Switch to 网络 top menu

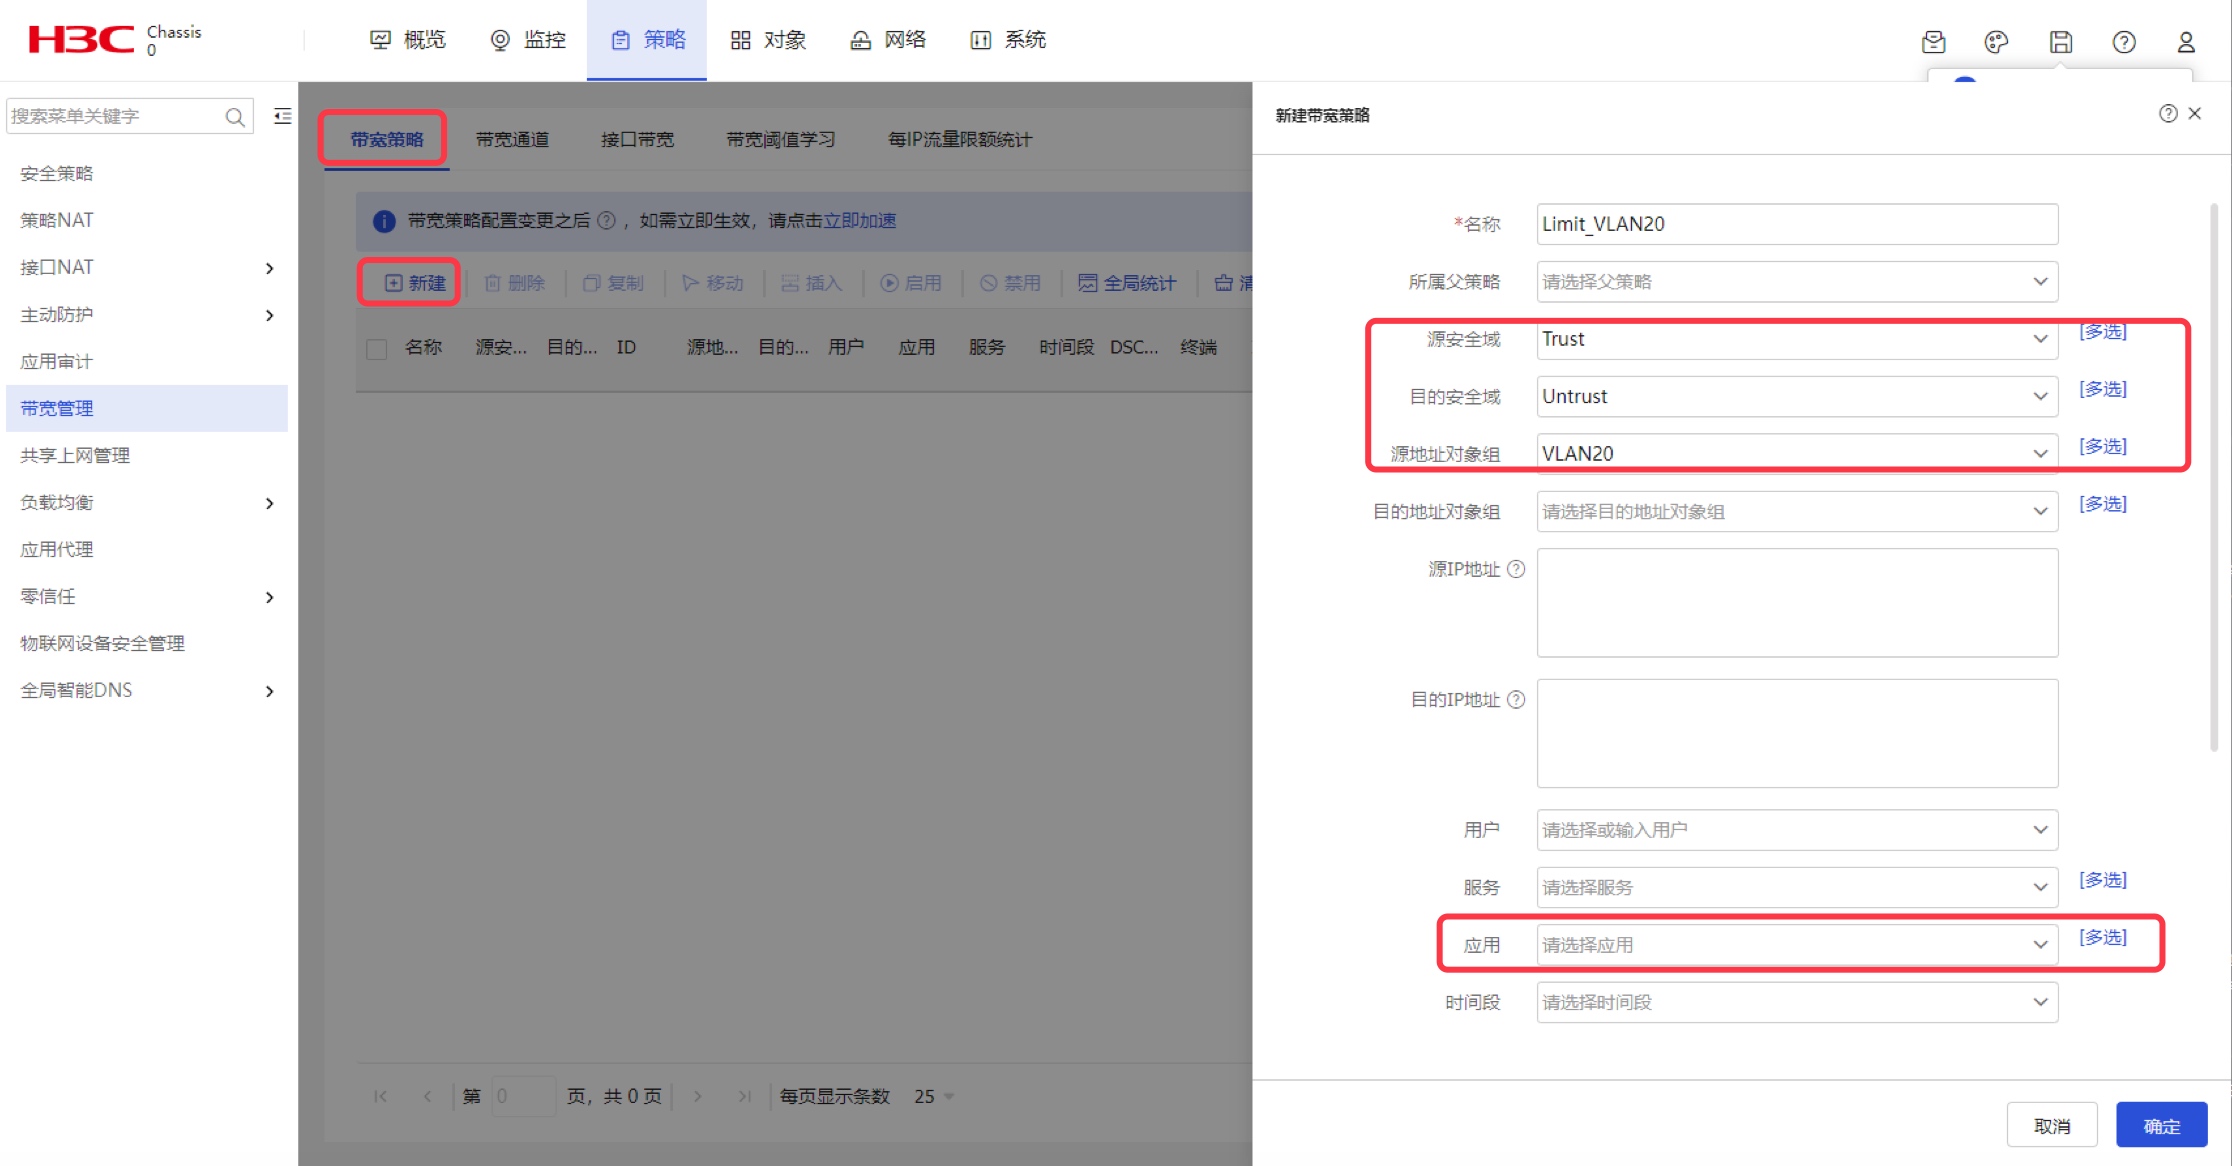point(888,40)
